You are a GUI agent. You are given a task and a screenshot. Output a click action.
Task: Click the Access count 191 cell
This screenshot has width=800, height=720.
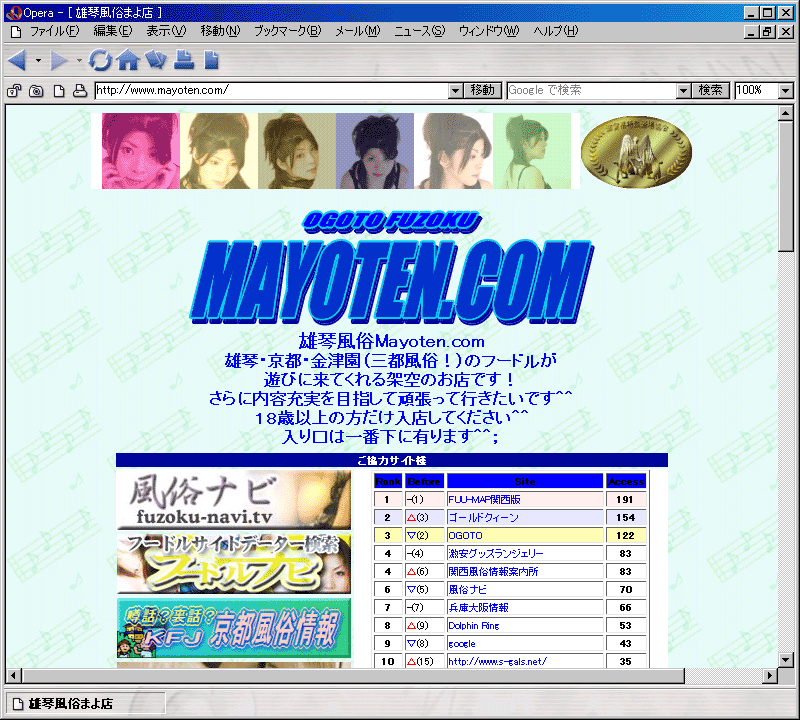click(x=626, y=500)
